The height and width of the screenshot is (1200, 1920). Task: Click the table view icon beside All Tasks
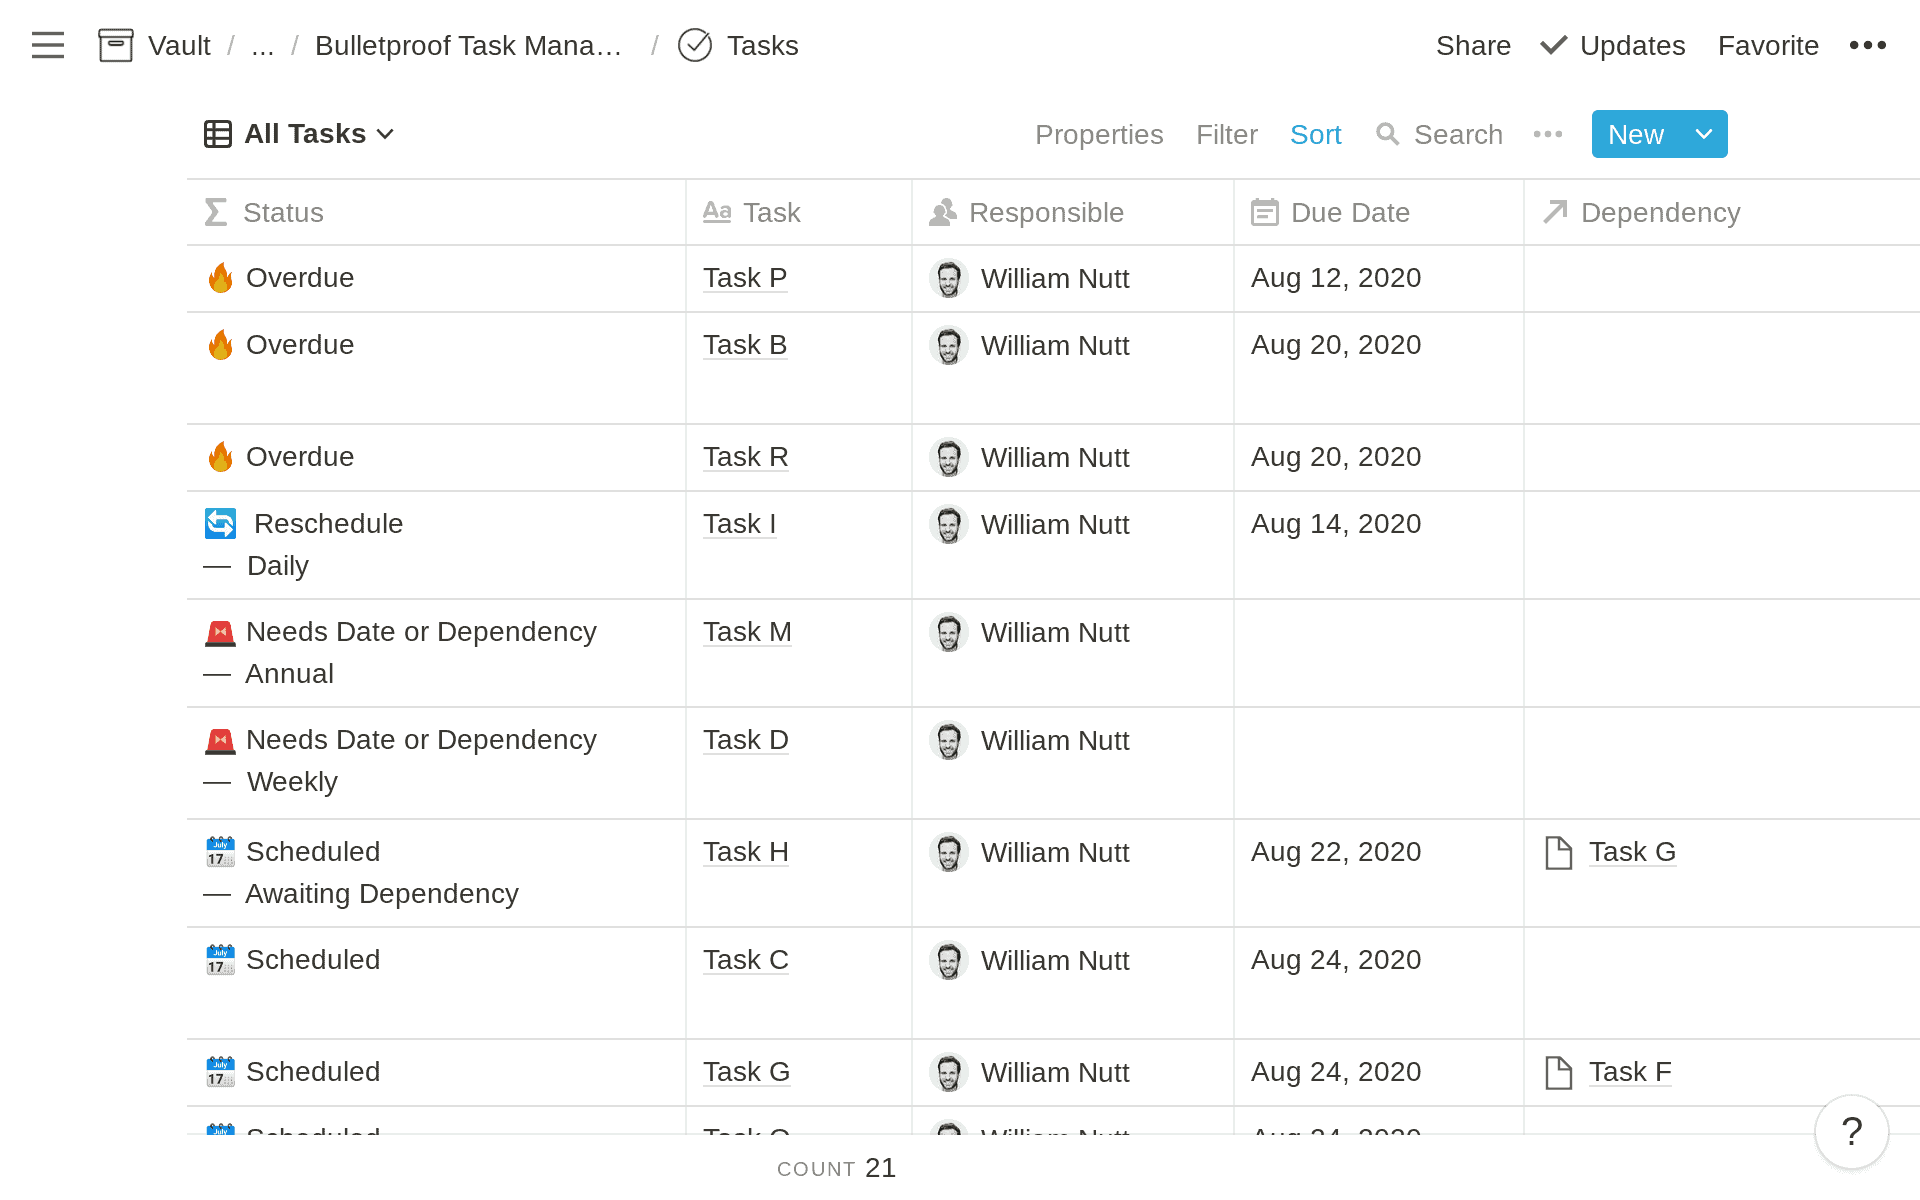(x=217, y=133)
